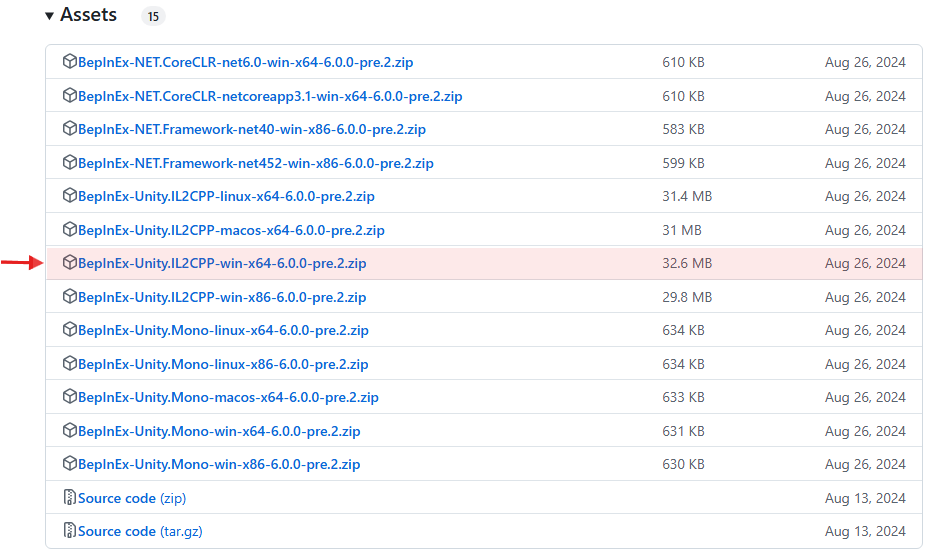Click the 633 KB file size
Viewport: 937px width, 555px height.
pos(684,397)
